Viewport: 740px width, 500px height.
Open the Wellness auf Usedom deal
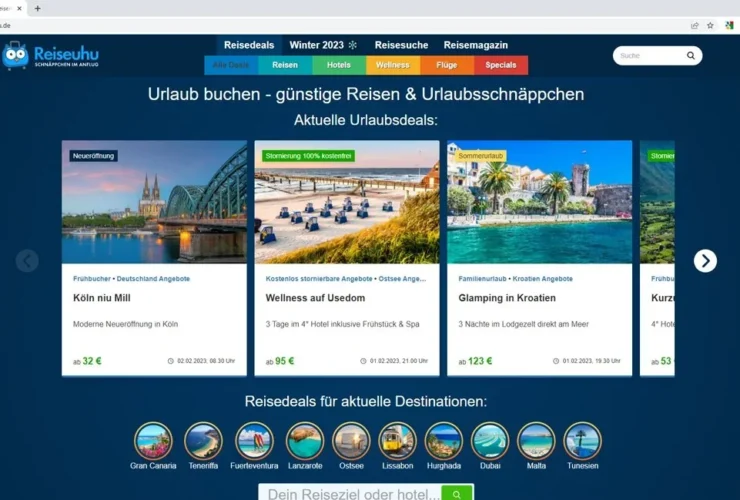(315, 298)
